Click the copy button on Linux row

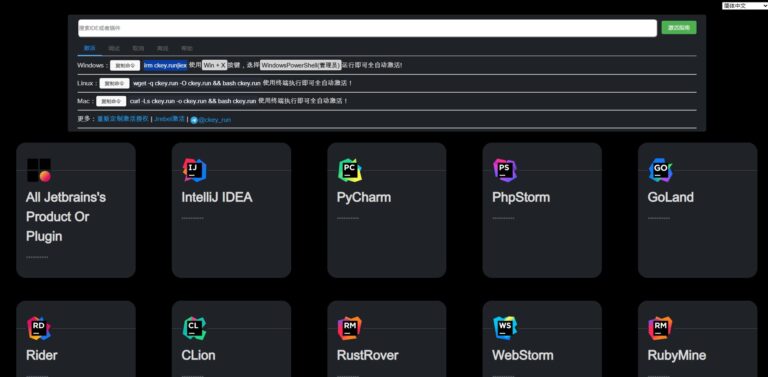coord(115,83)
